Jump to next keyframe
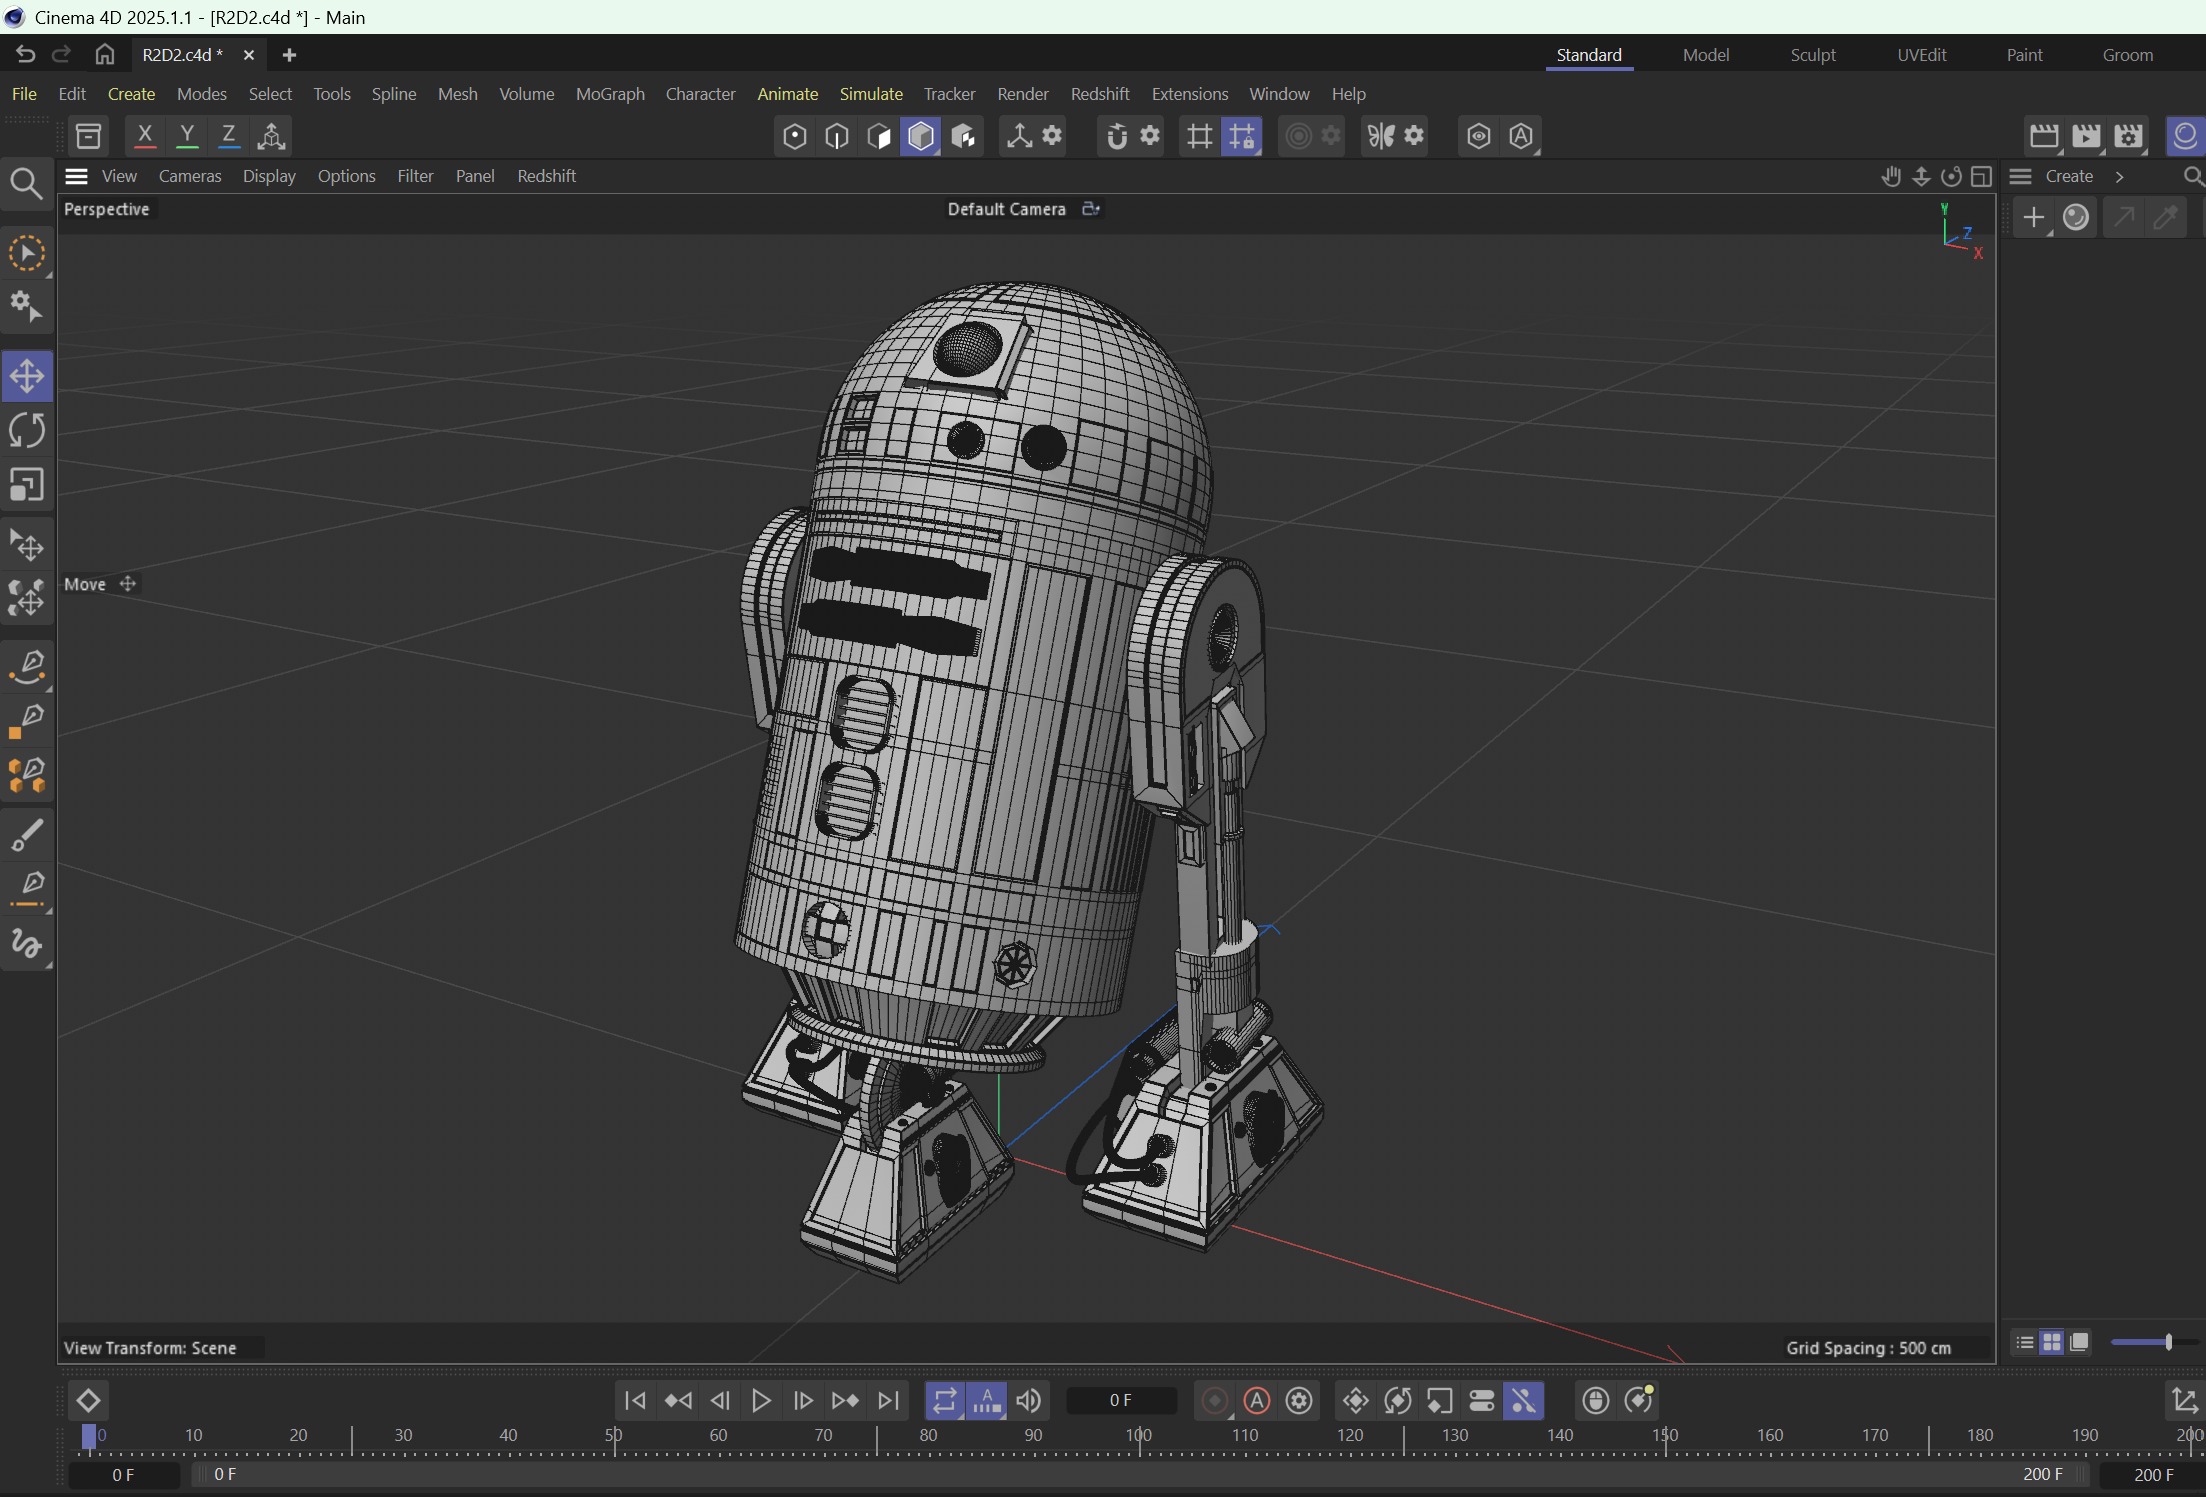Screen dimensions: 2206x1497 pyautogui.click(x=846, y=1401)
